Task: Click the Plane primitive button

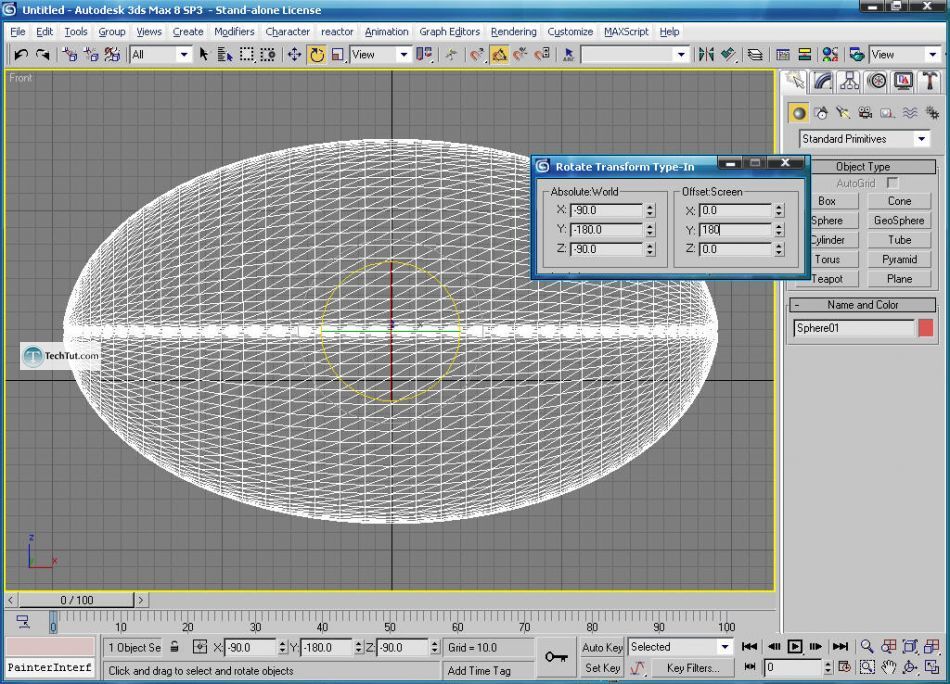Action: (899, 279)
